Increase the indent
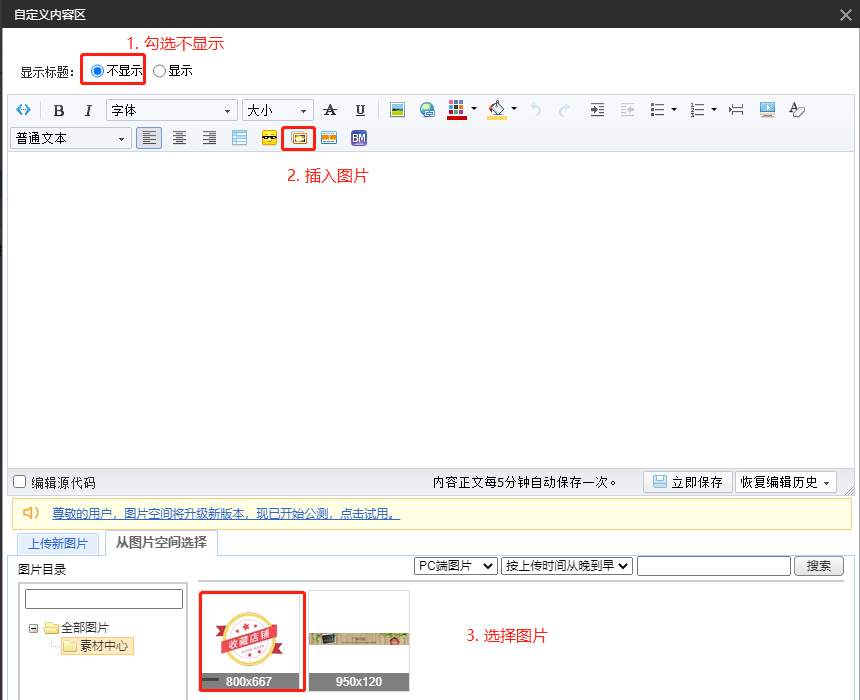This screenshot has width=860, height=700. (x=597, y=110)
